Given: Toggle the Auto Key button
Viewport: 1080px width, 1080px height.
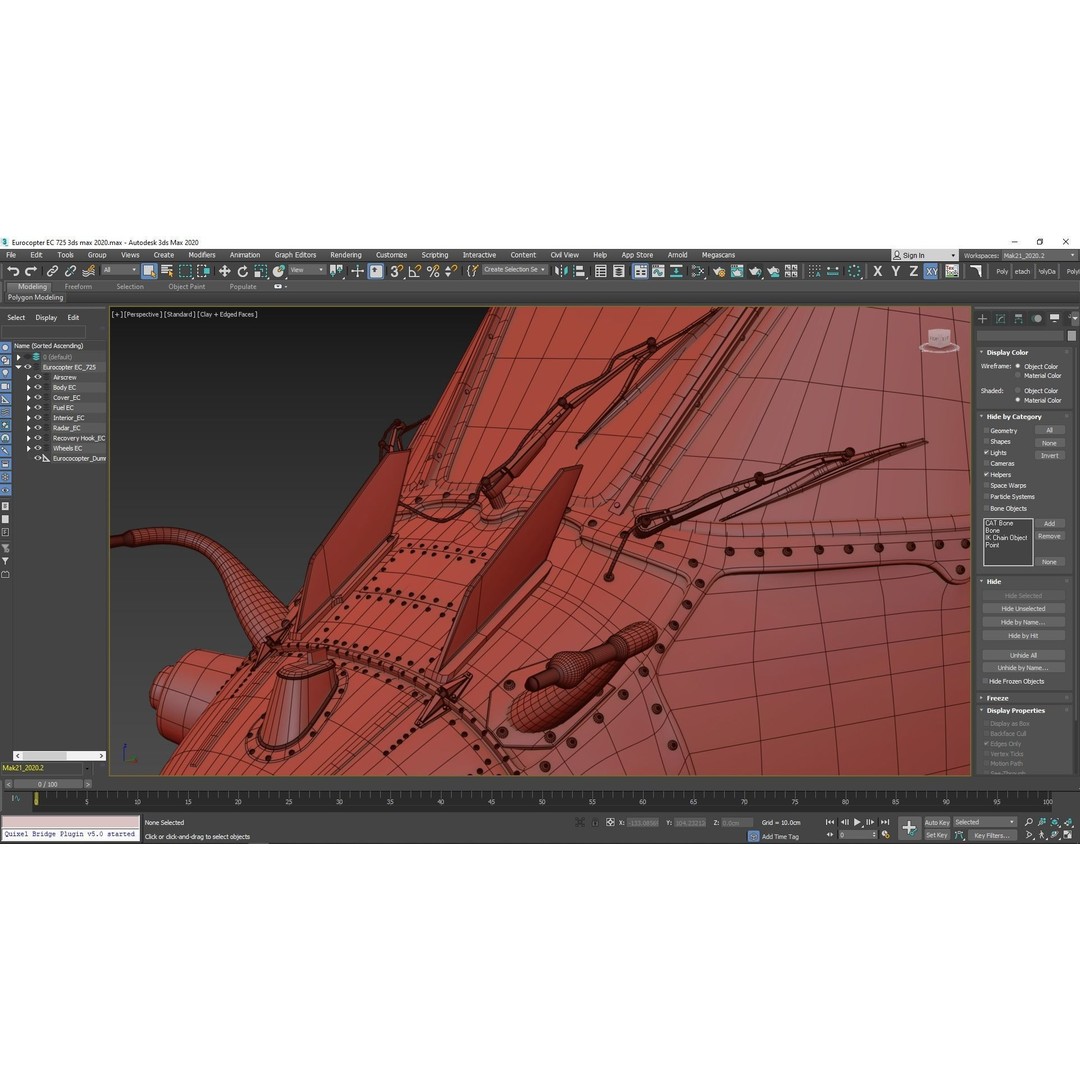Looking at the screenshot, I should click(x=937, y=822).
